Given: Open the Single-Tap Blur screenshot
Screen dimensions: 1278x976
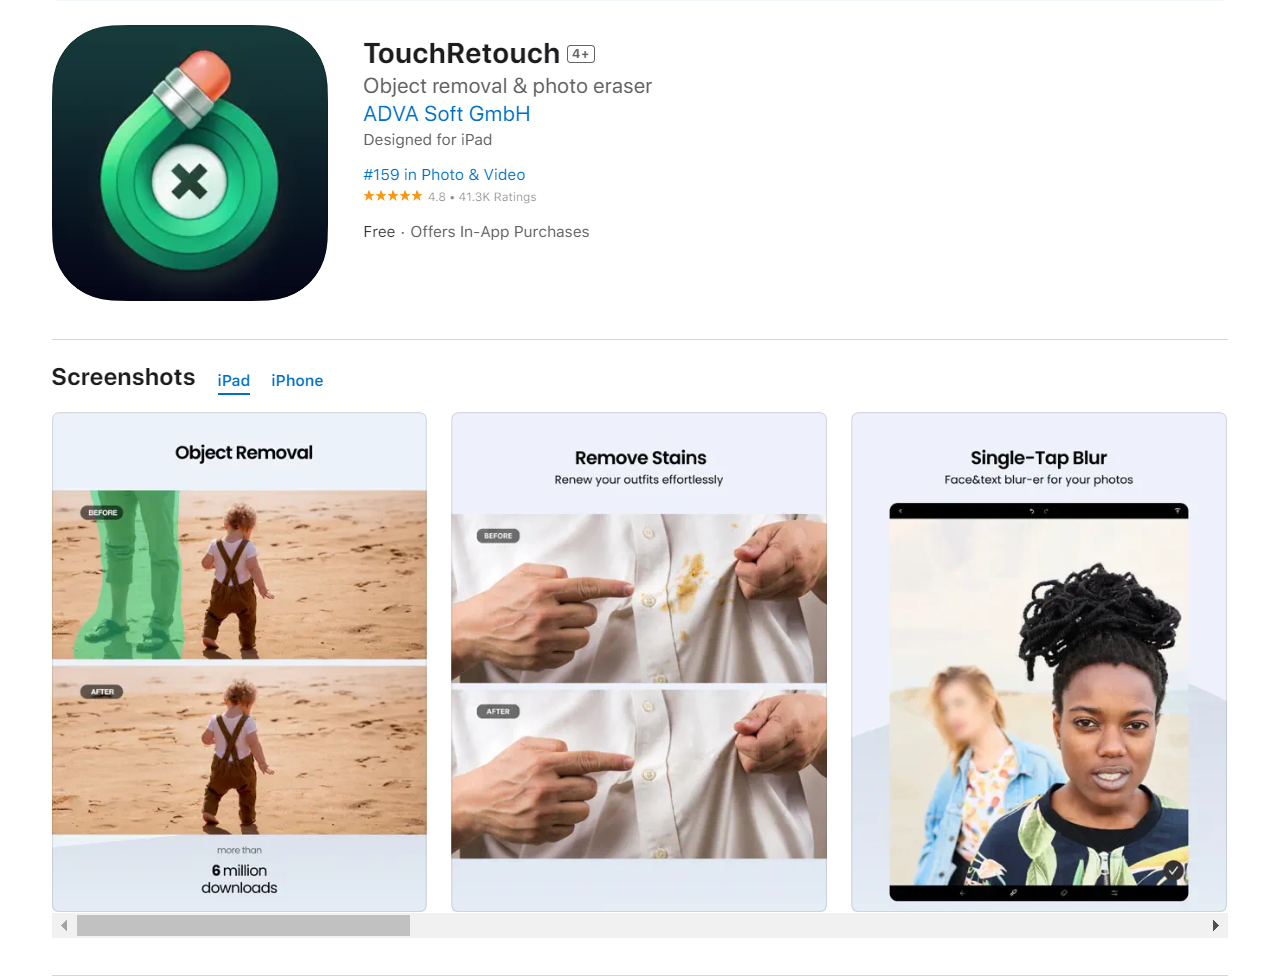Looking at the screenshot, I should [1039, 662].
